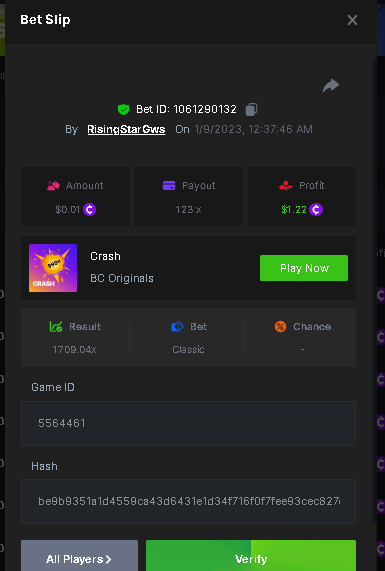
Task: Click the orange Chance percent icon
Action: [x=280, y=326]
